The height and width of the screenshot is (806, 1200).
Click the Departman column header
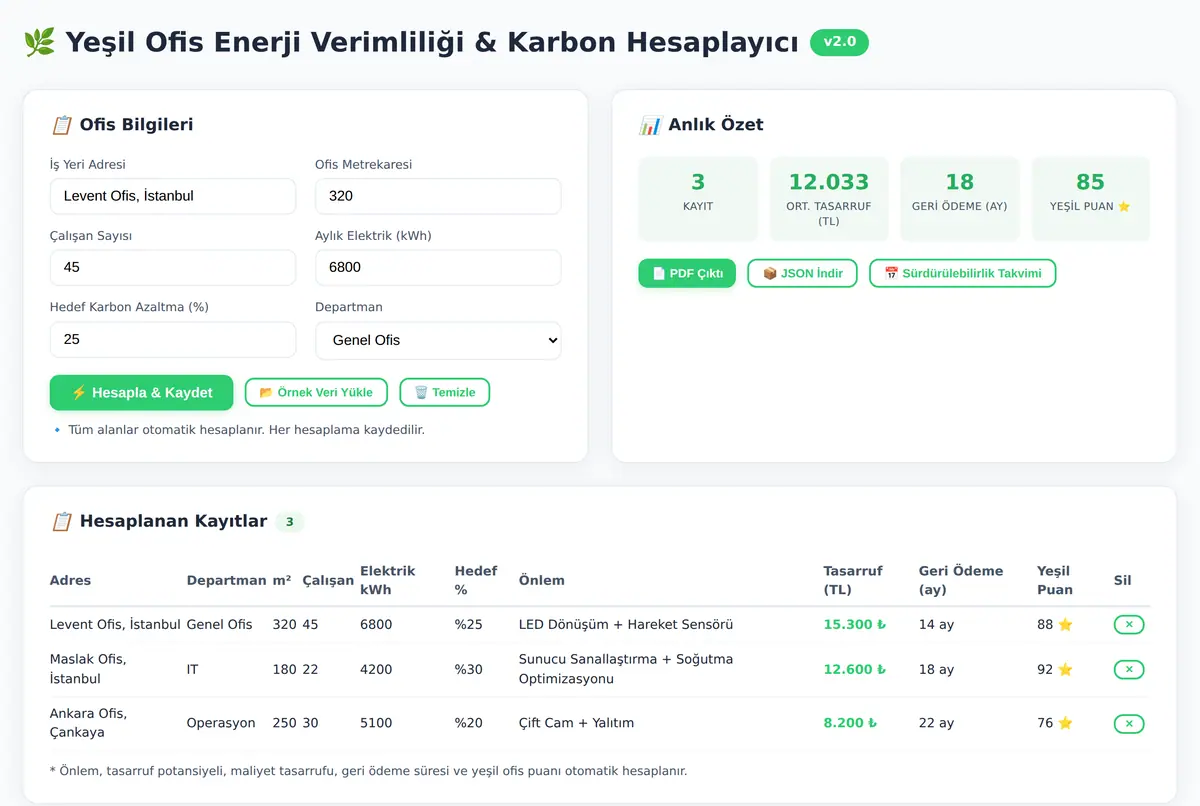tap(226, 581)
